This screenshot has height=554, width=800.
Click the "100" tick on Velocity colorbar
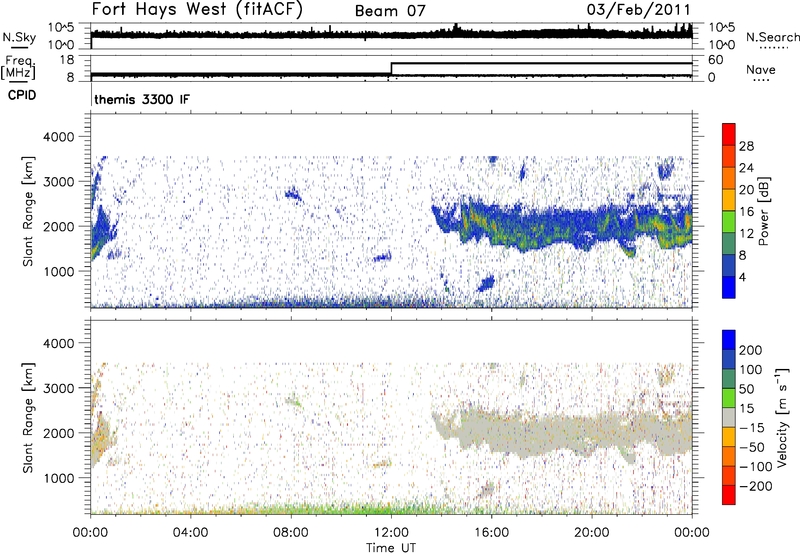pyautogui.click(x=751, y=370)
